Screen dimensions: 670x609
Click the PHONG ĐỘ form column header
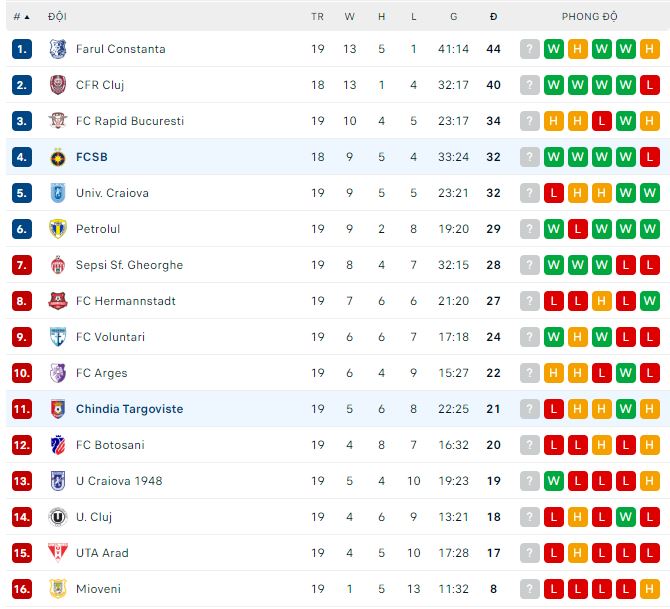pyautogui.click(x=589, y=17)
